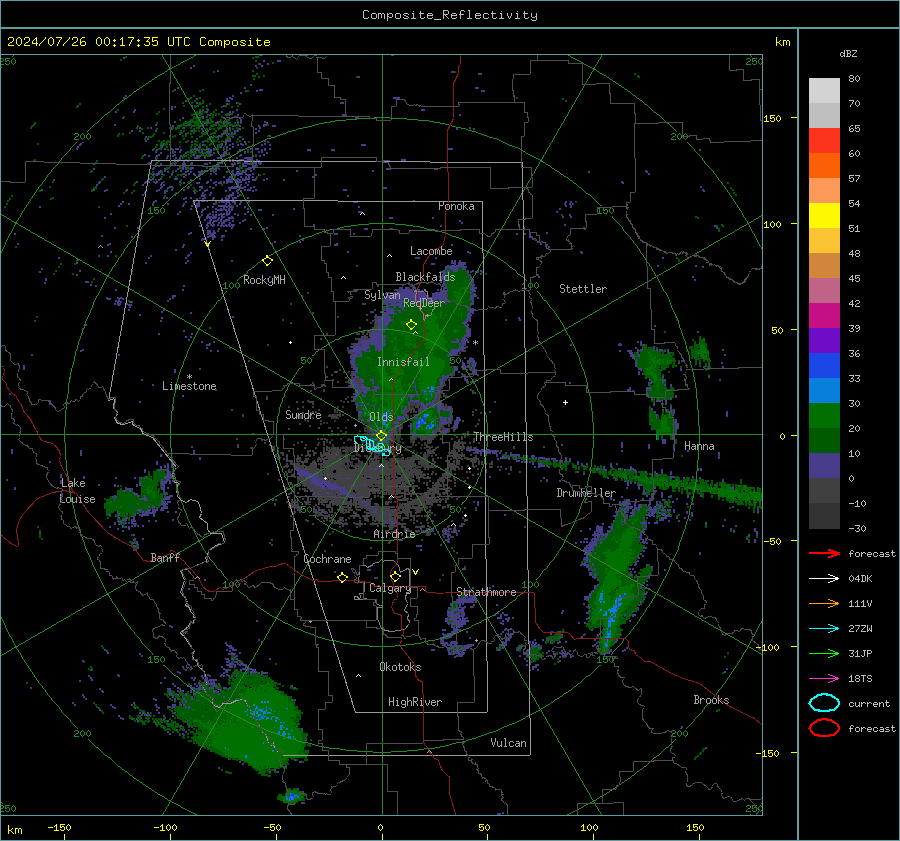Click the large storm cell southwest of HighRiver
This screenshot has height=841, width=900.
pos(244,720)
